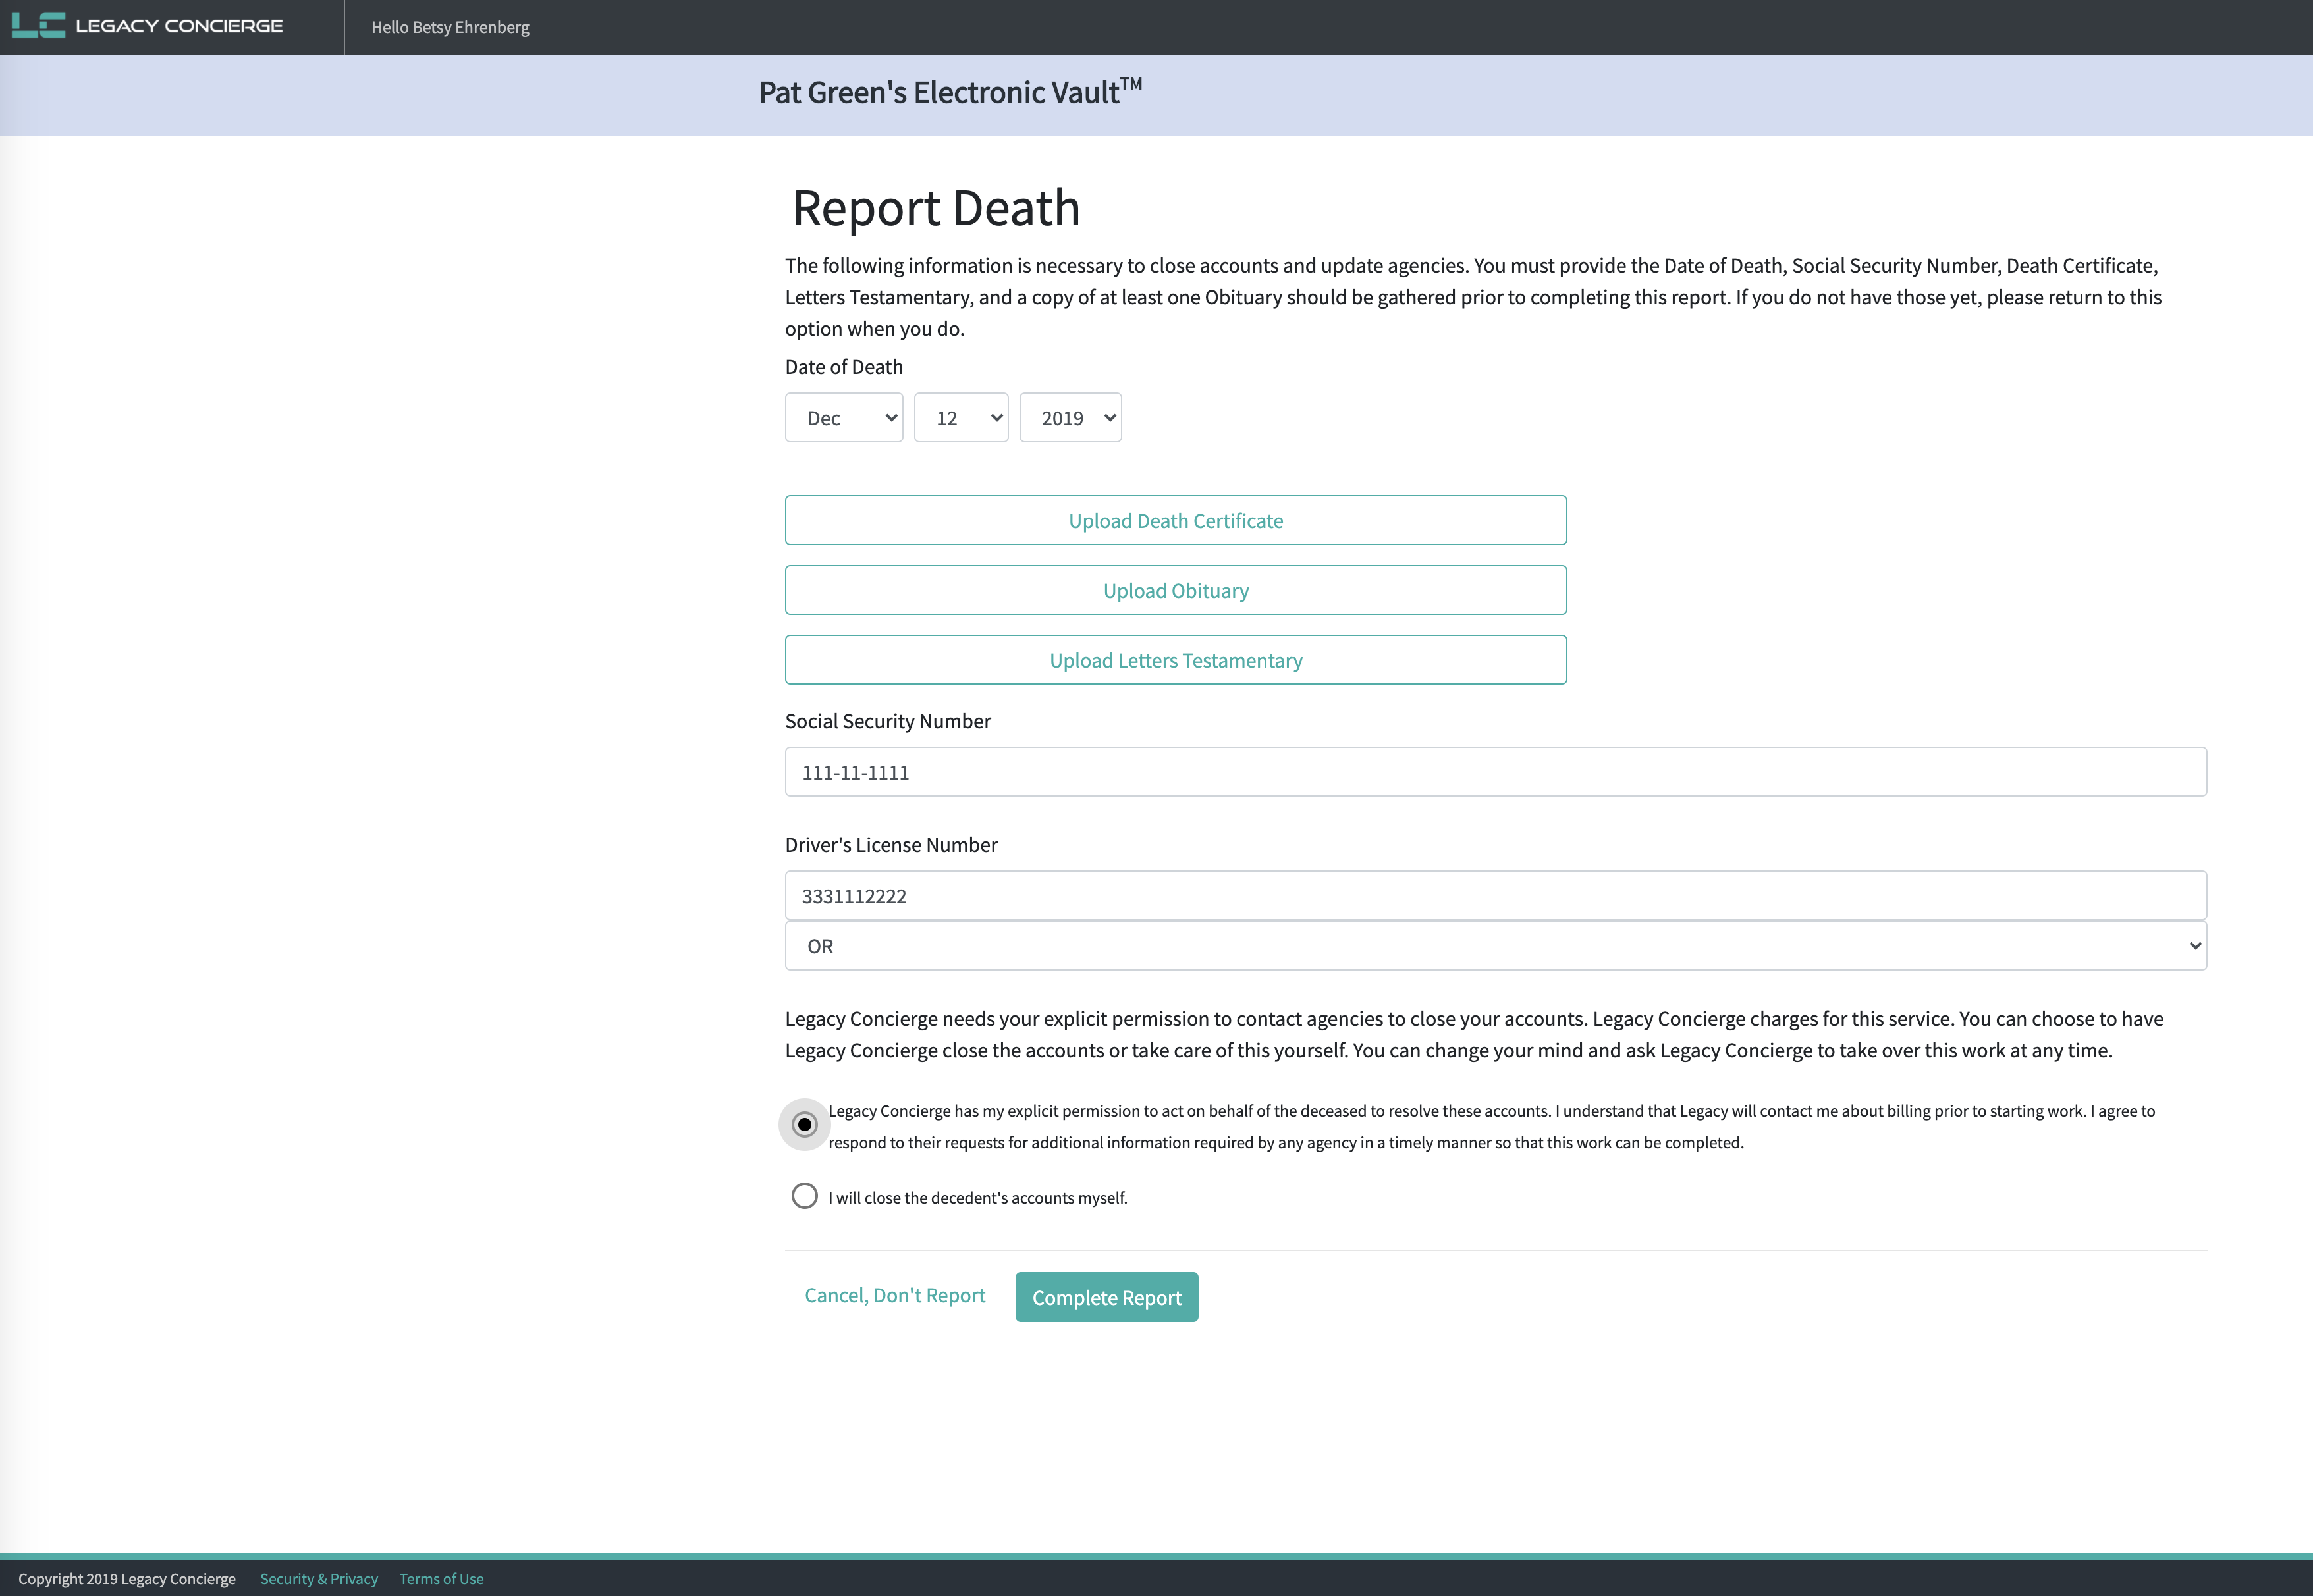This screenshot has width=2313, height=1596.
Task: Click Upload Obituary button
Action: [1175, 591]
